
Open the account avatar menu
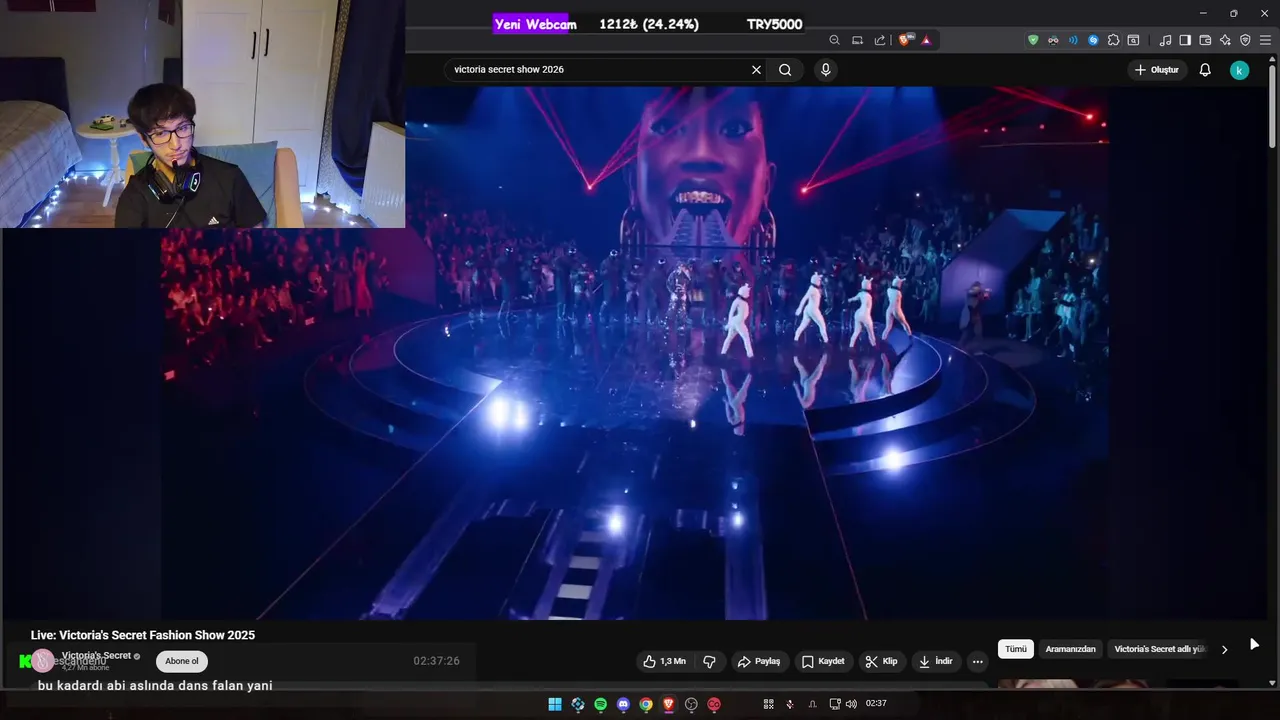[1239, 70]
